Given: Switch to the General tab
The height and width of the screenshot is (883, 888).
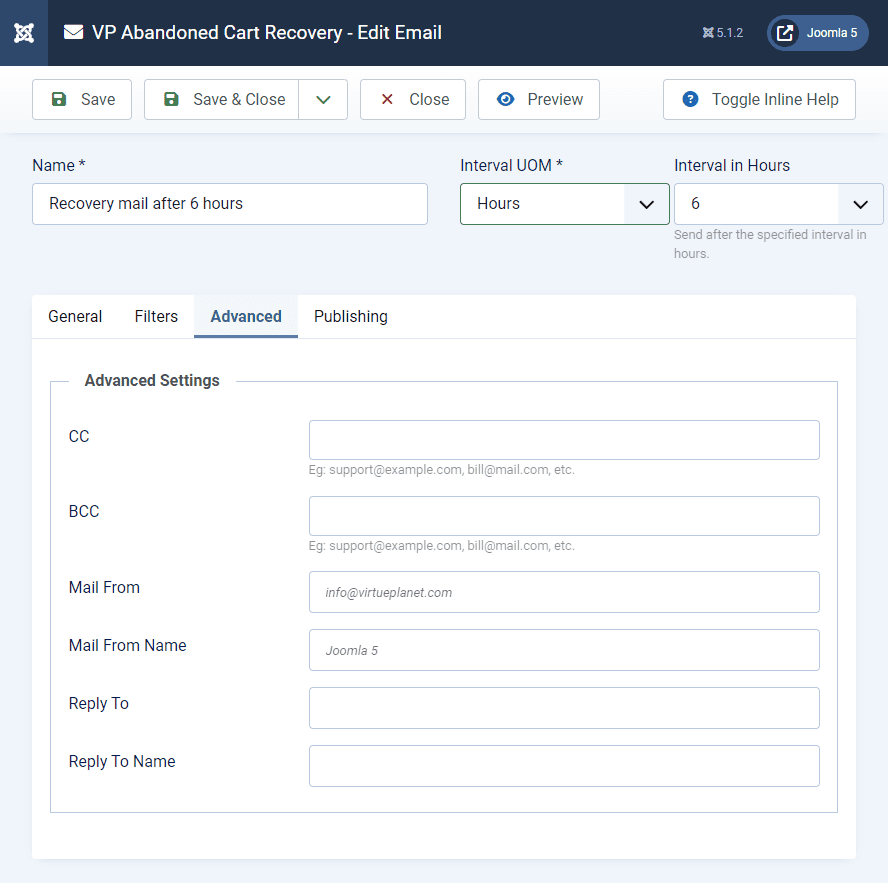Looking at the screenshot, I should coord(75,317).
